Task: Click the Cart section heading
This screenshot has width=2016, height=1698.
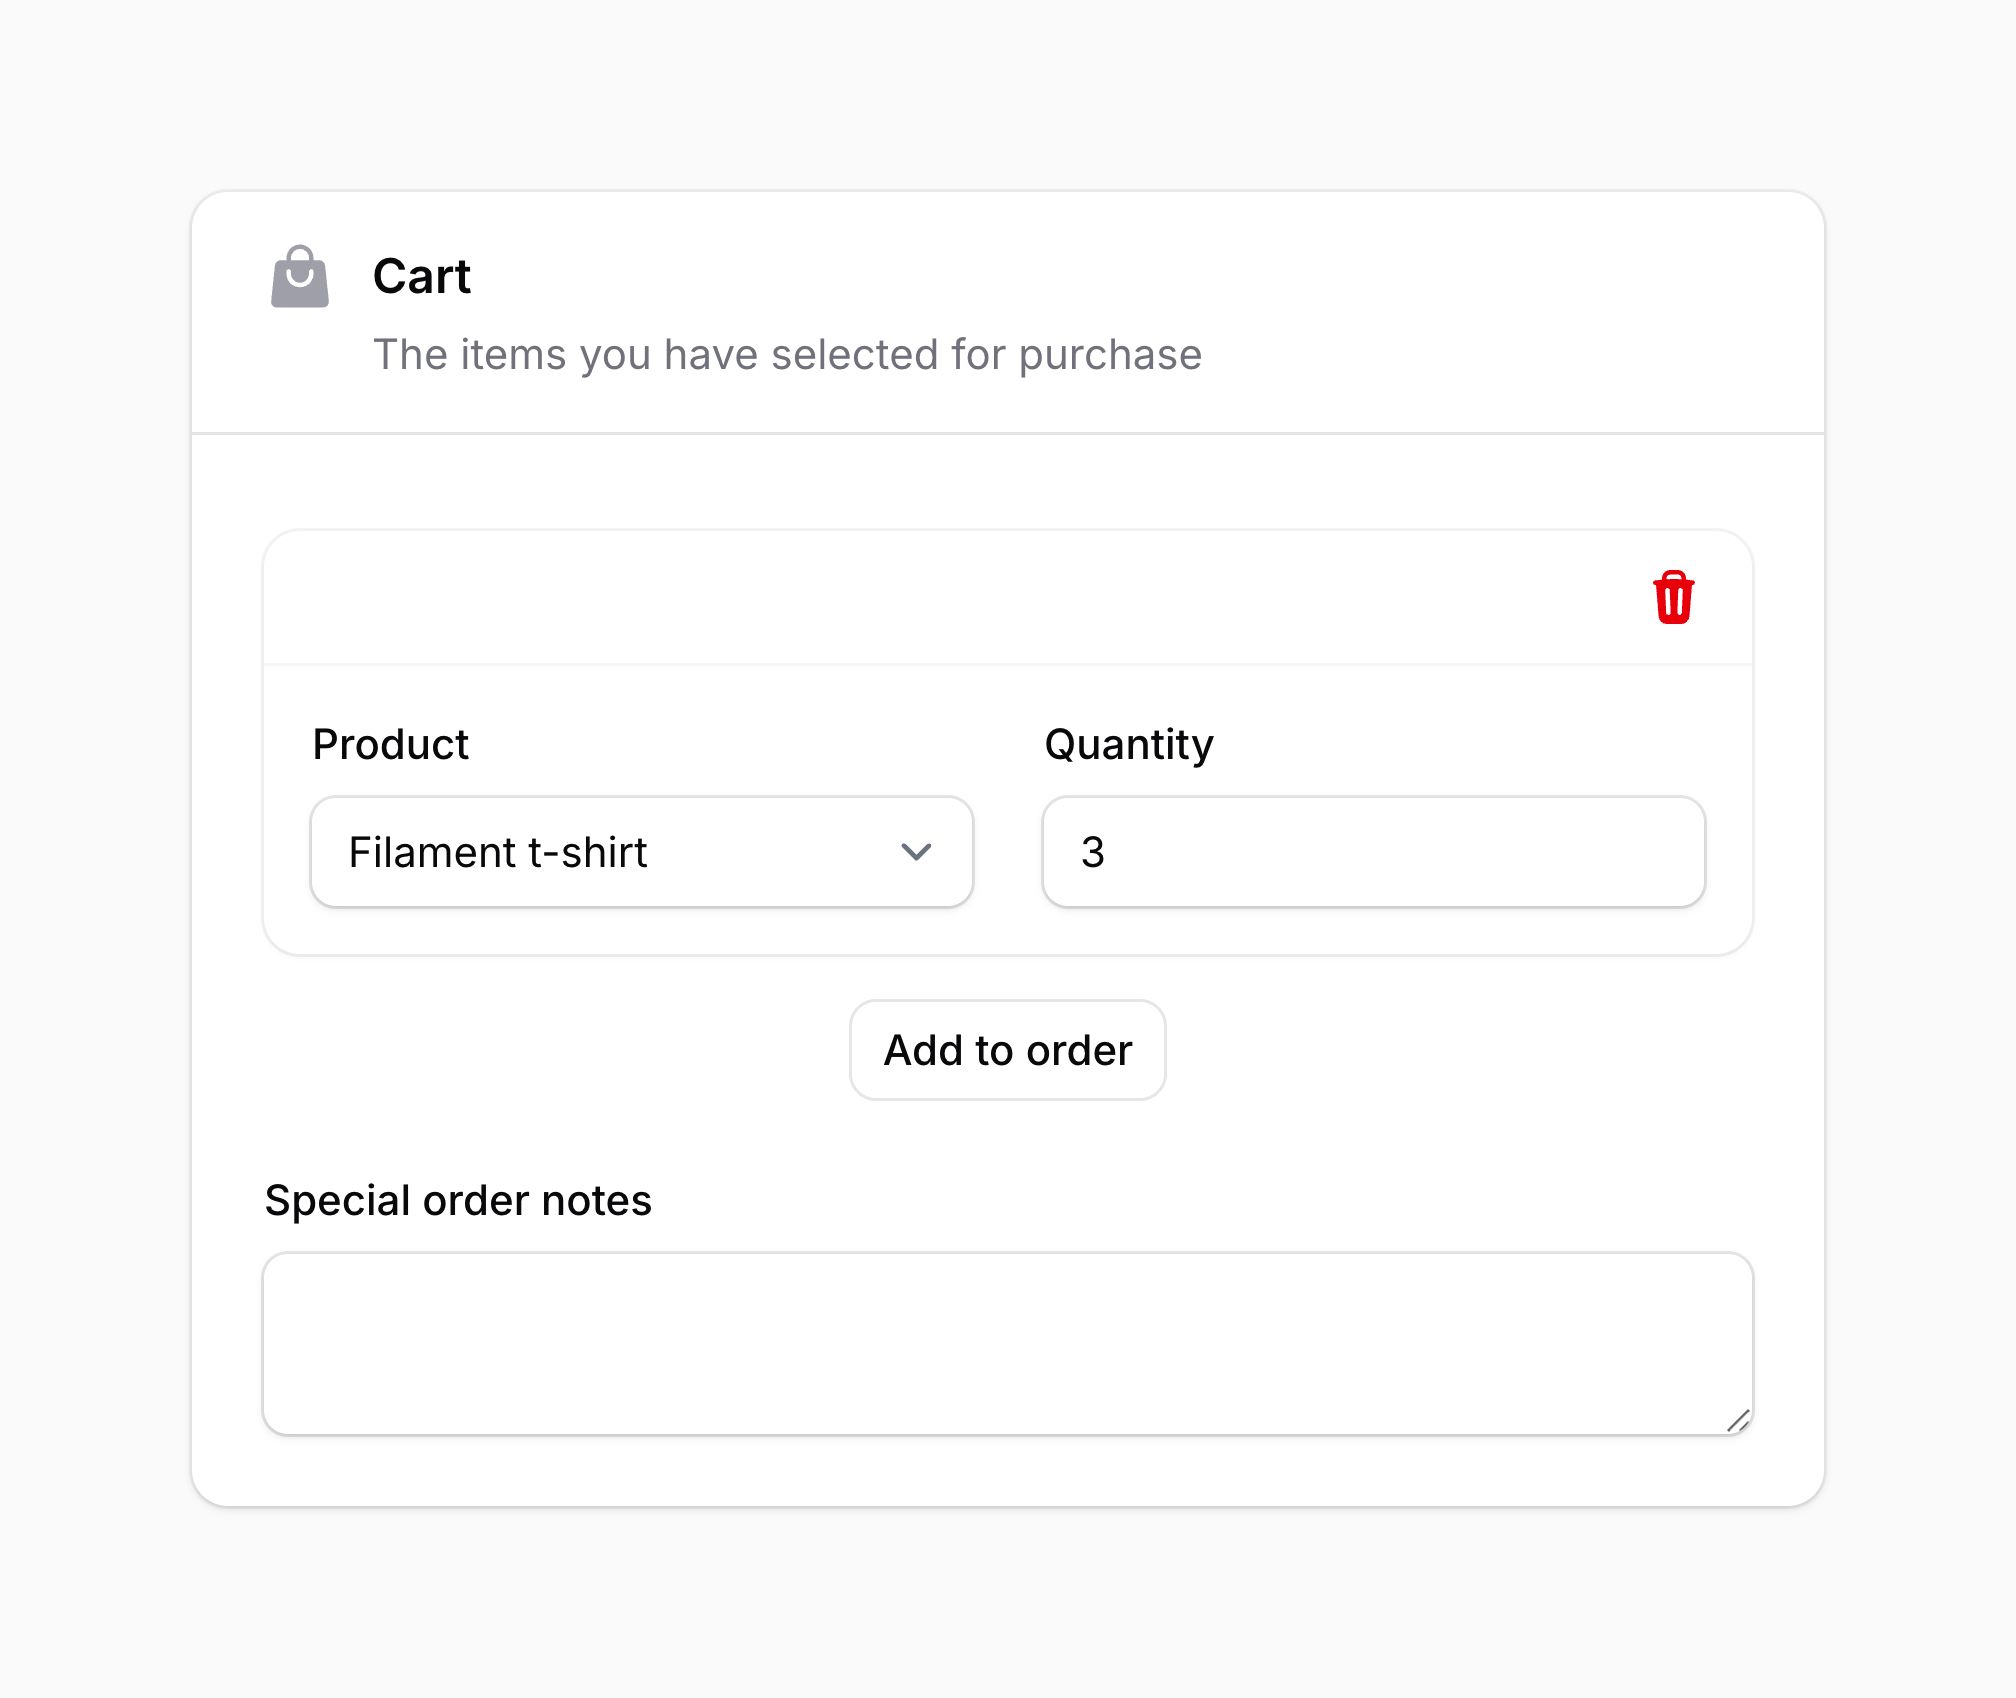Action: (421, 276)
